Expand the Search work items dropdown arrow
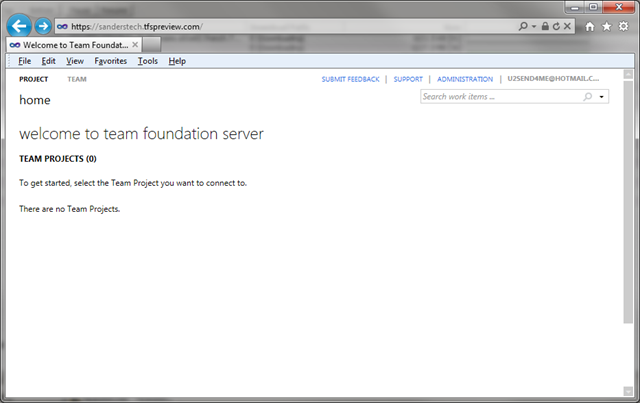This screenshot has height=403, width=640. click(601, 97)
